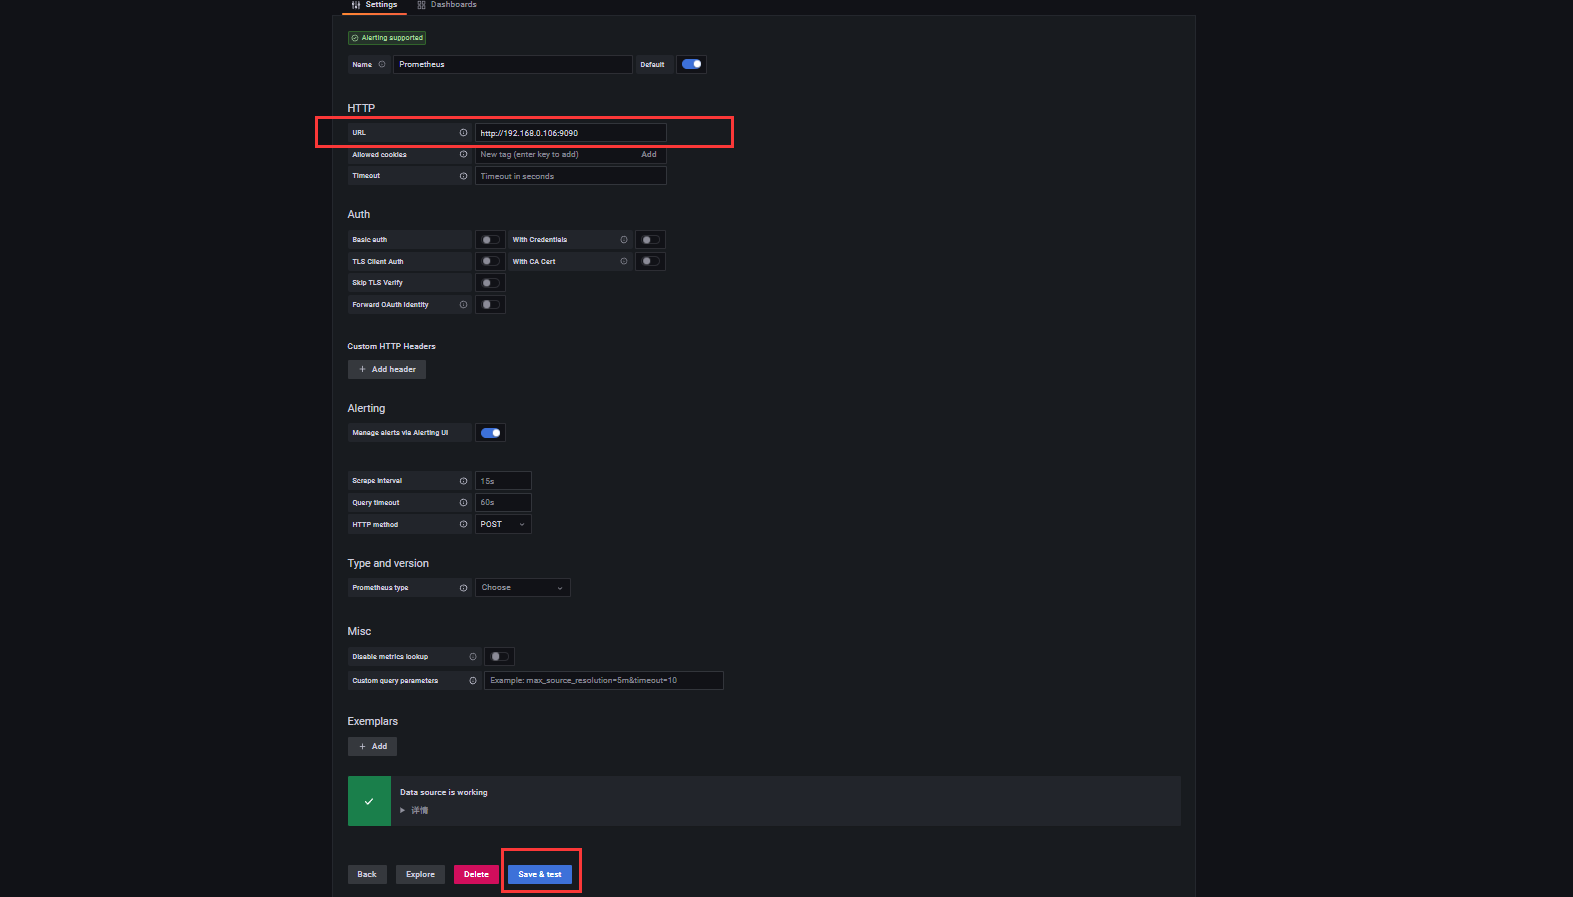This screenshot has width=1573, height=897.
Task: Click the Back button
Action: pyautogui.click(x=367, y=874)
